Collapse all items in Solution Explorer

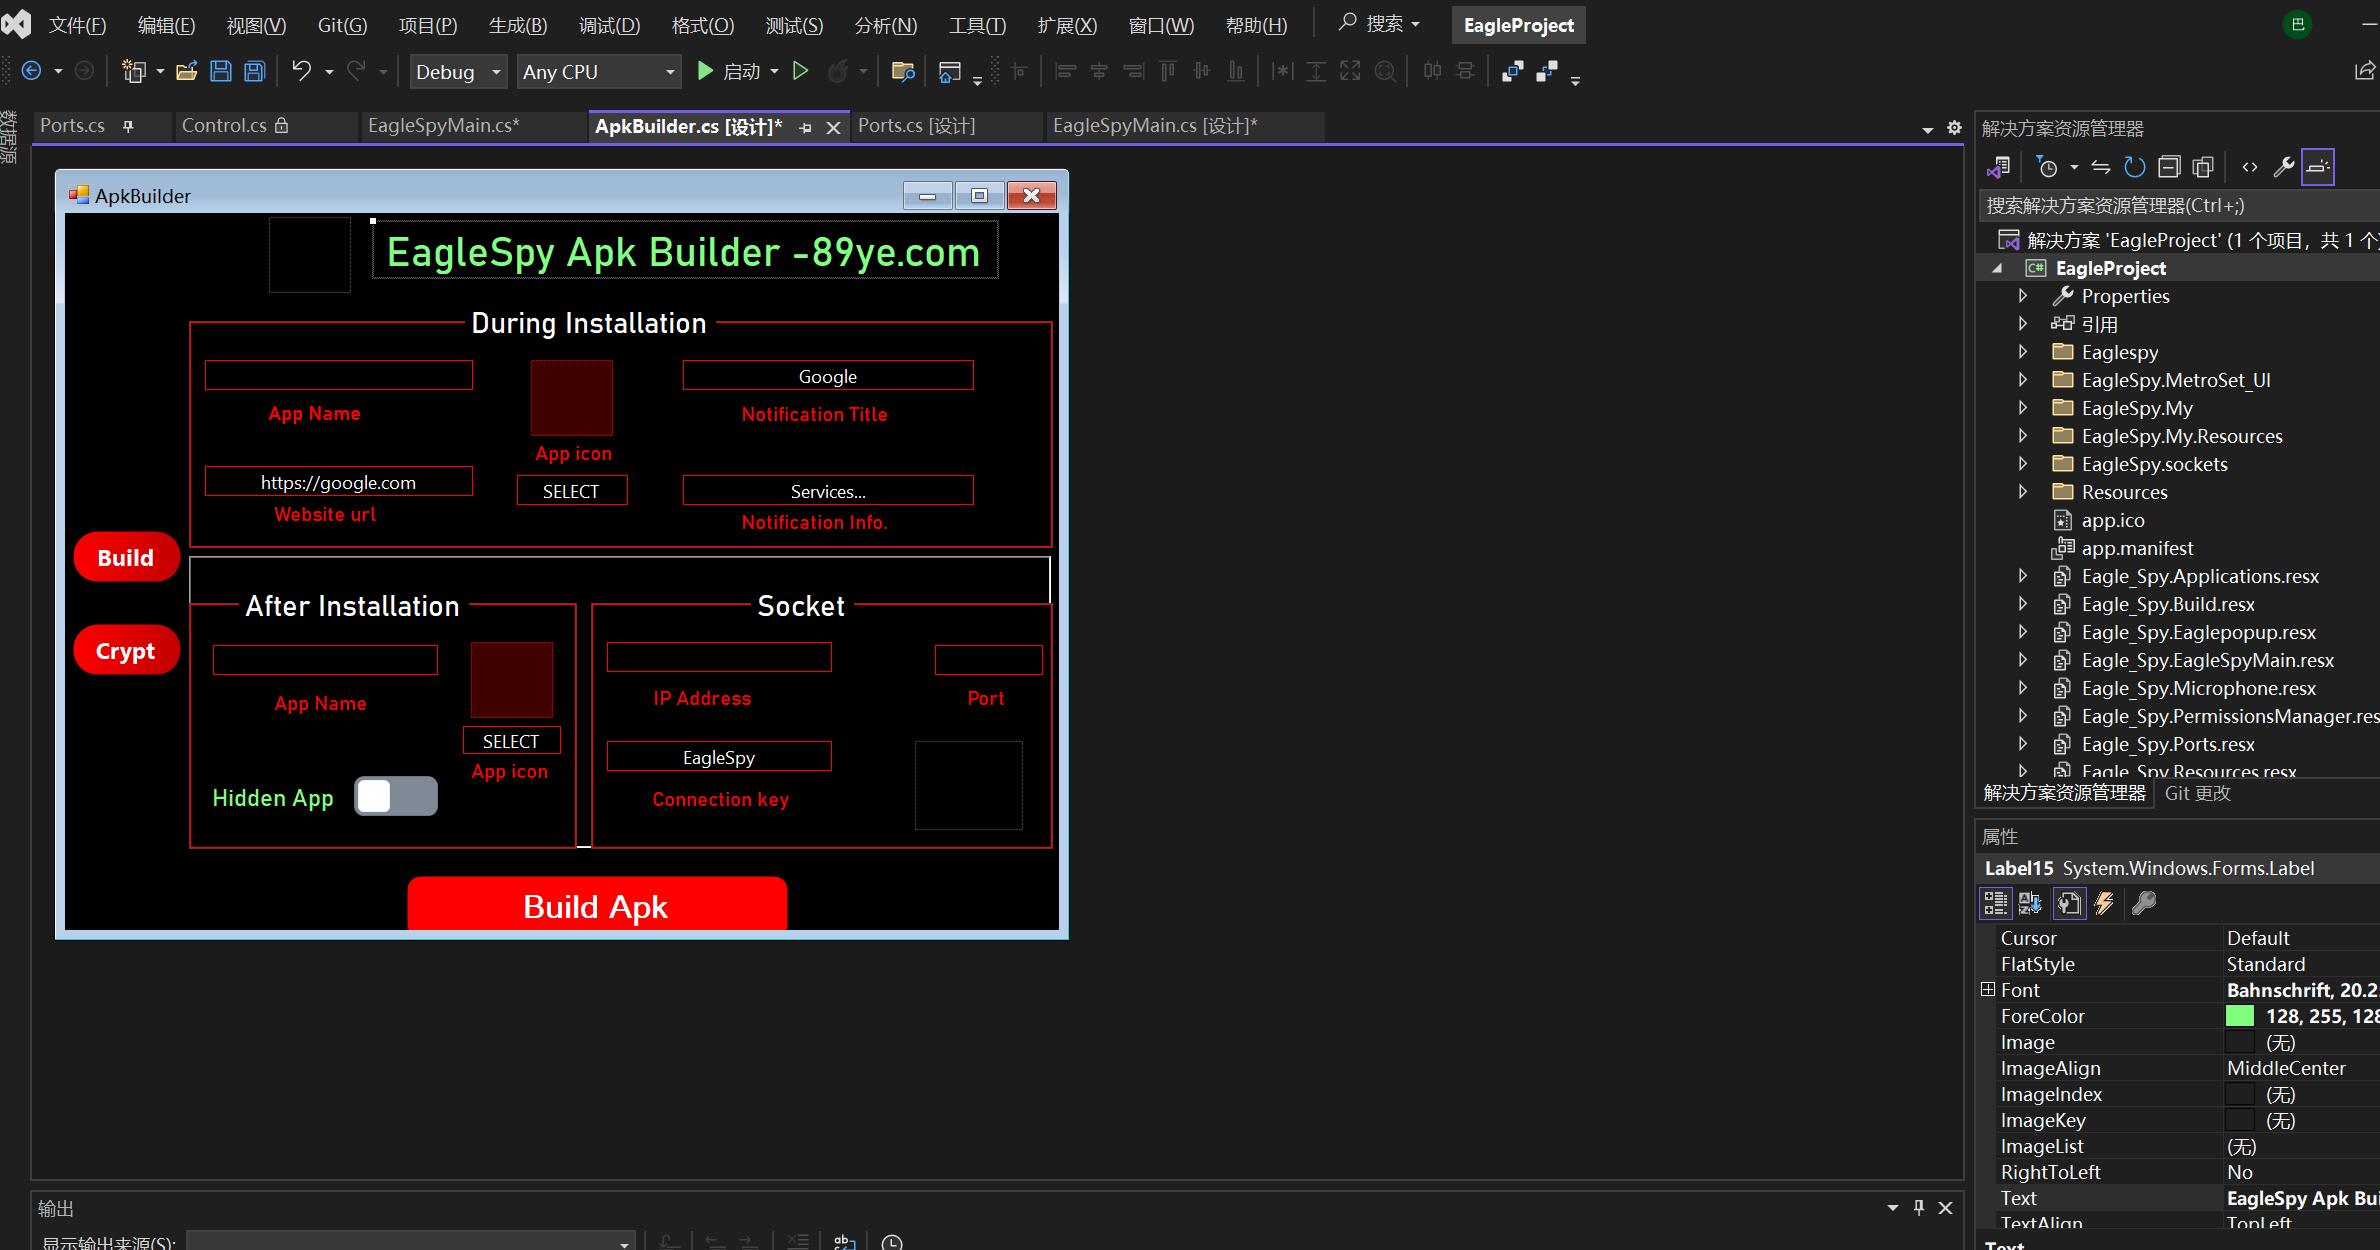click(2168, 167)
